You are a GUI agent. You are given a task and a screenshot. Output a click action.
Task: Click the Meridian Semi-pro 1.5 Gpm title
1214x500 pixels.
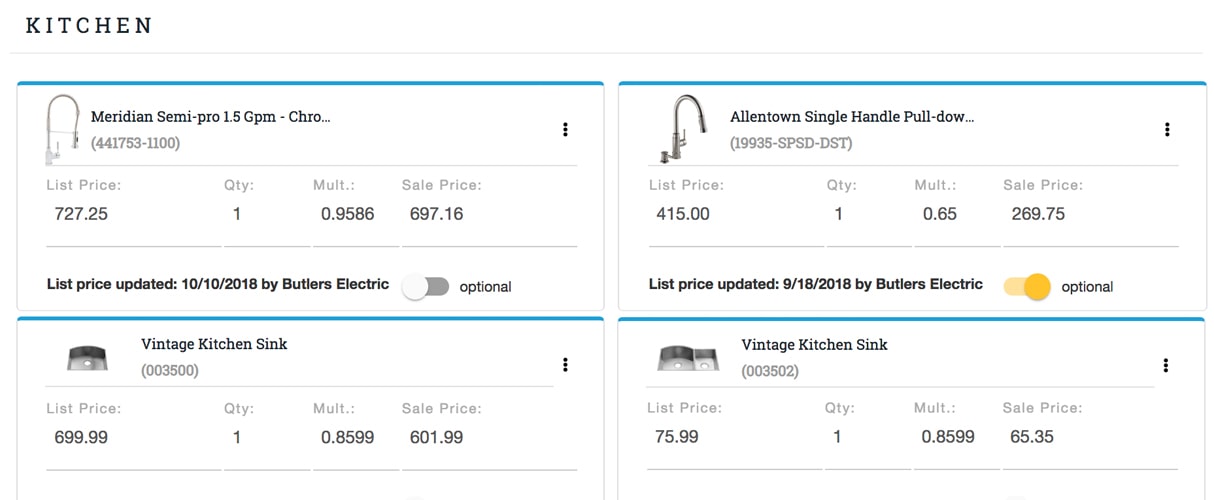(211, 117)
